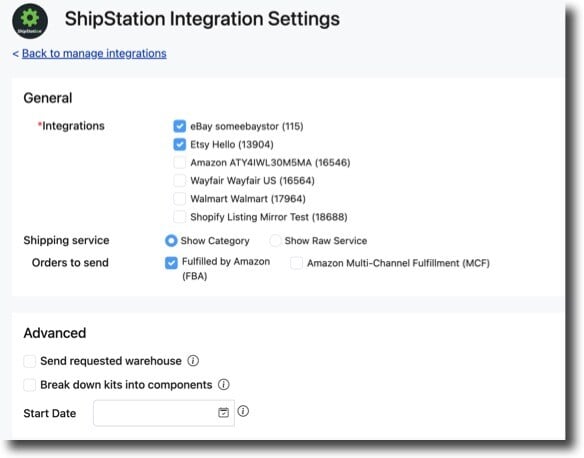584x458 pixels.
Task: Click info icon beside Break down kits
Action: pos(223,384)
